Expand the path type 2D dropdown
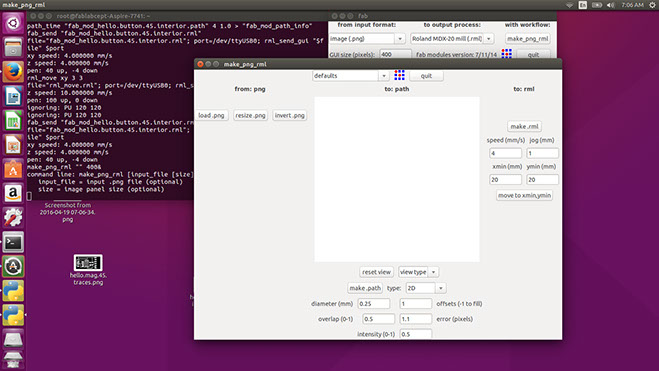659x371 pixels. coord(425,288)
